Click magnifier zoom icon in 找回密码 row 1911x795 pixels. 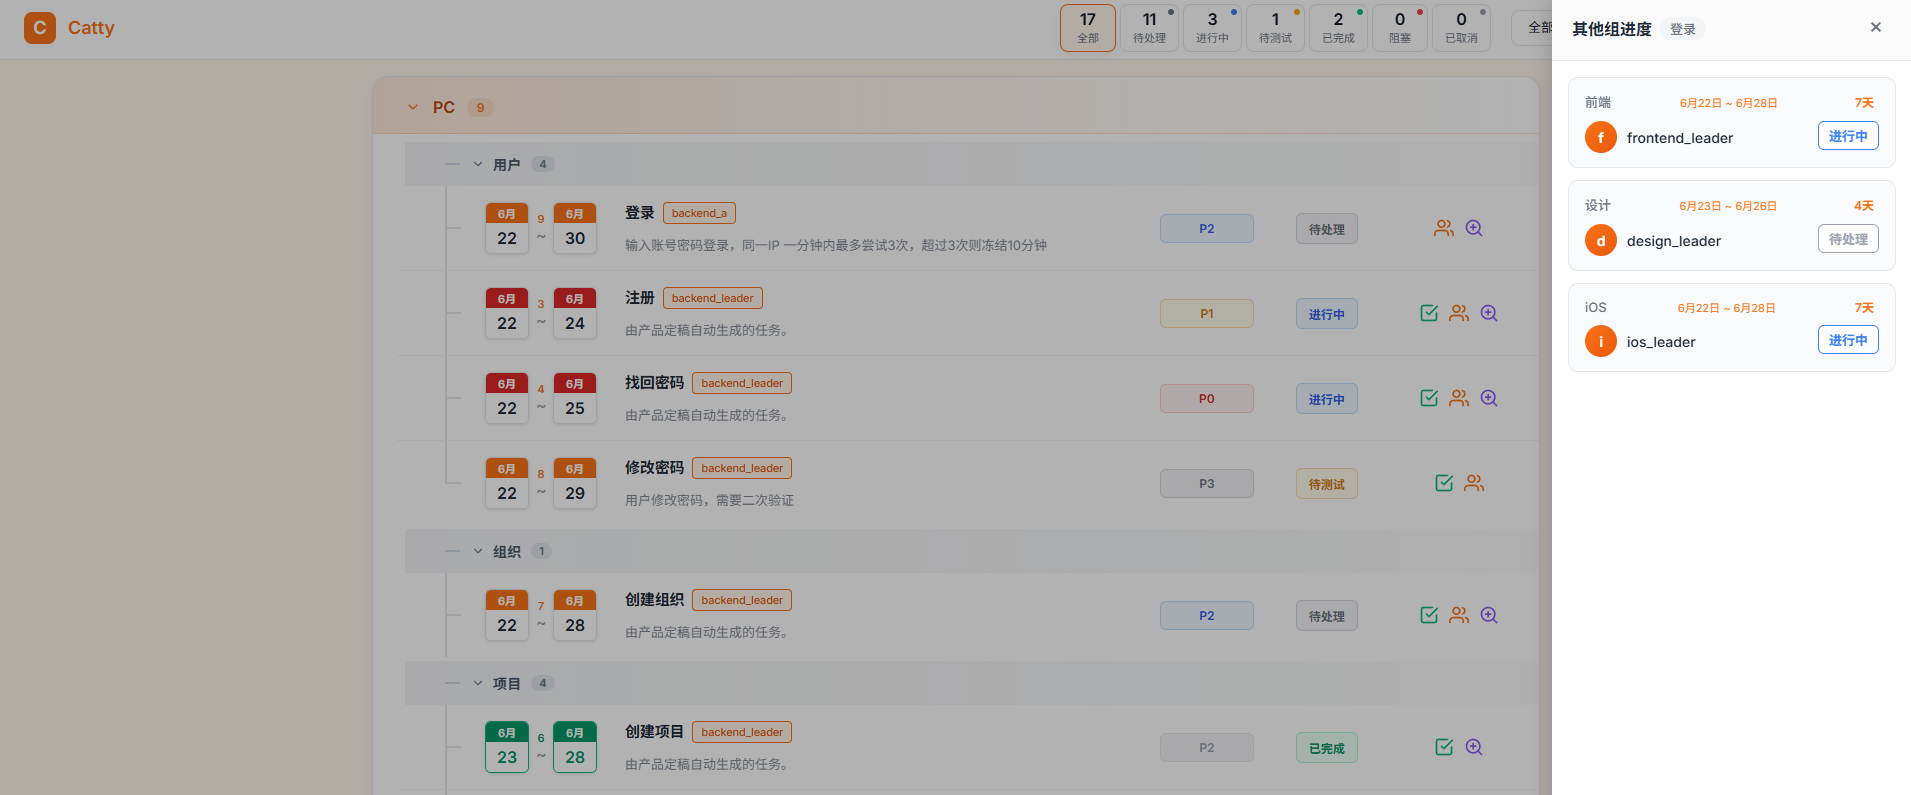[x=1489, y=398]
